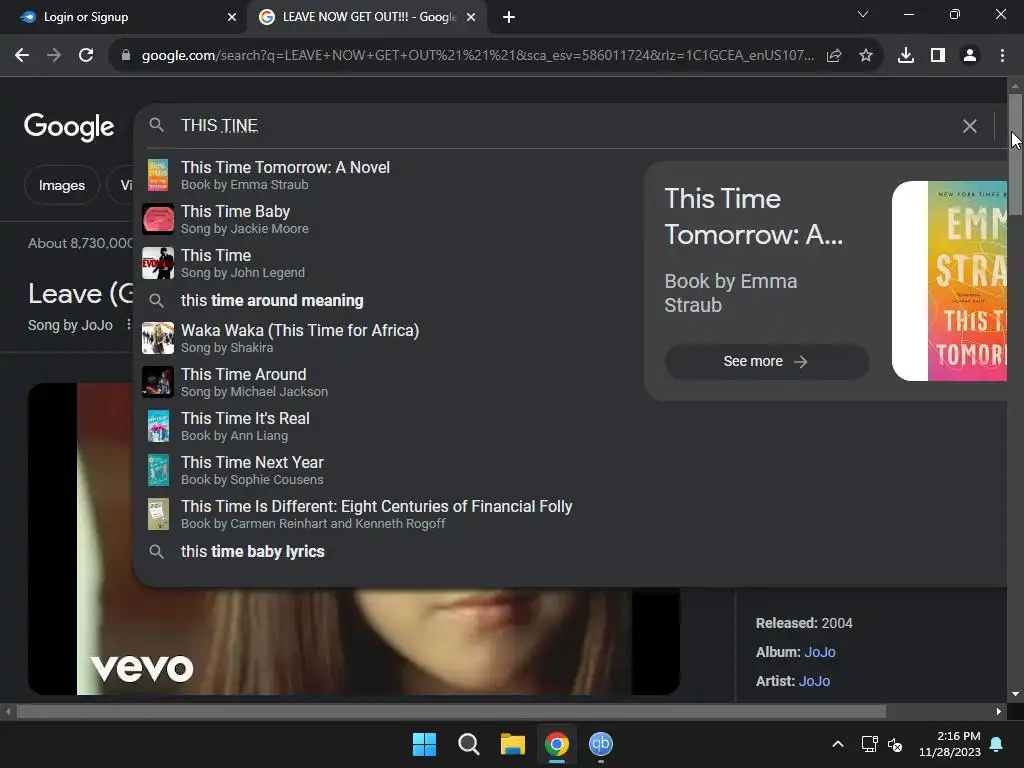Image resolution: width=1024 pixels, height=768 pixels.
Task: Bookmark this tab with the star icon
Action: [866, 56]
